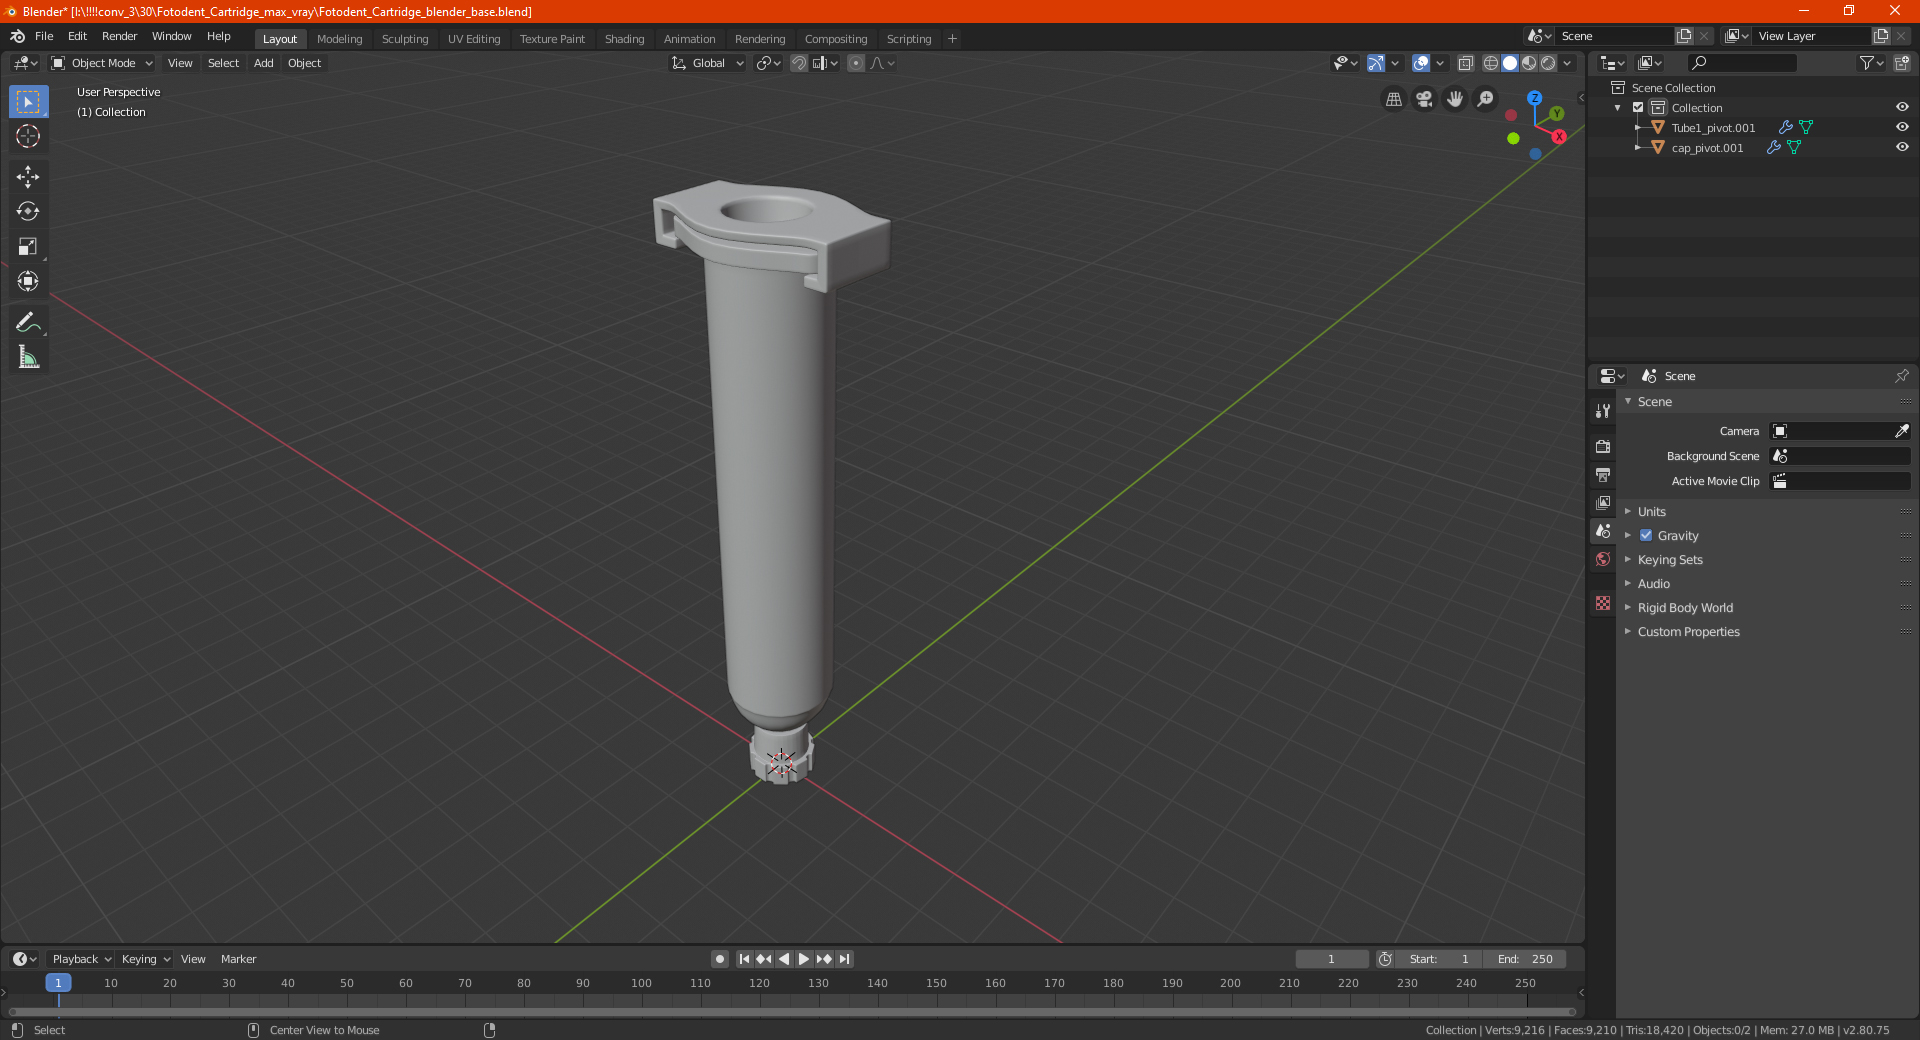Open the Output properties tab
Screen dimensions: 1920x1040
1603,474
